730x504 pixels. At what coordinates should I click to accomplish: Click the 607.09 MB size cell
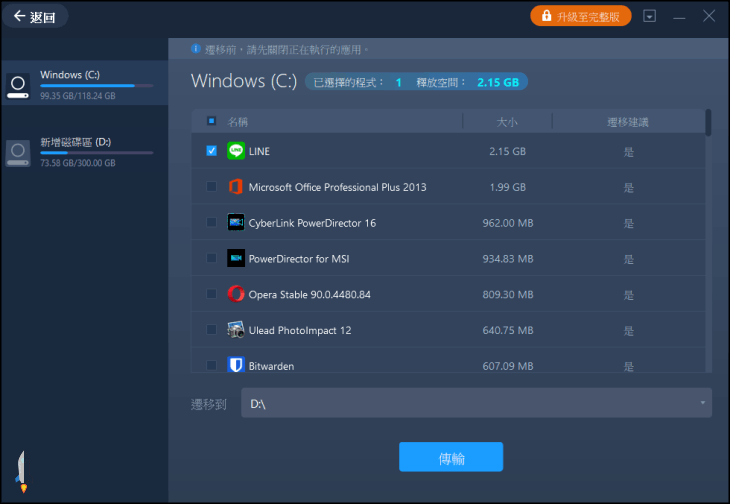pyautogui.click(x=508, y=366)
